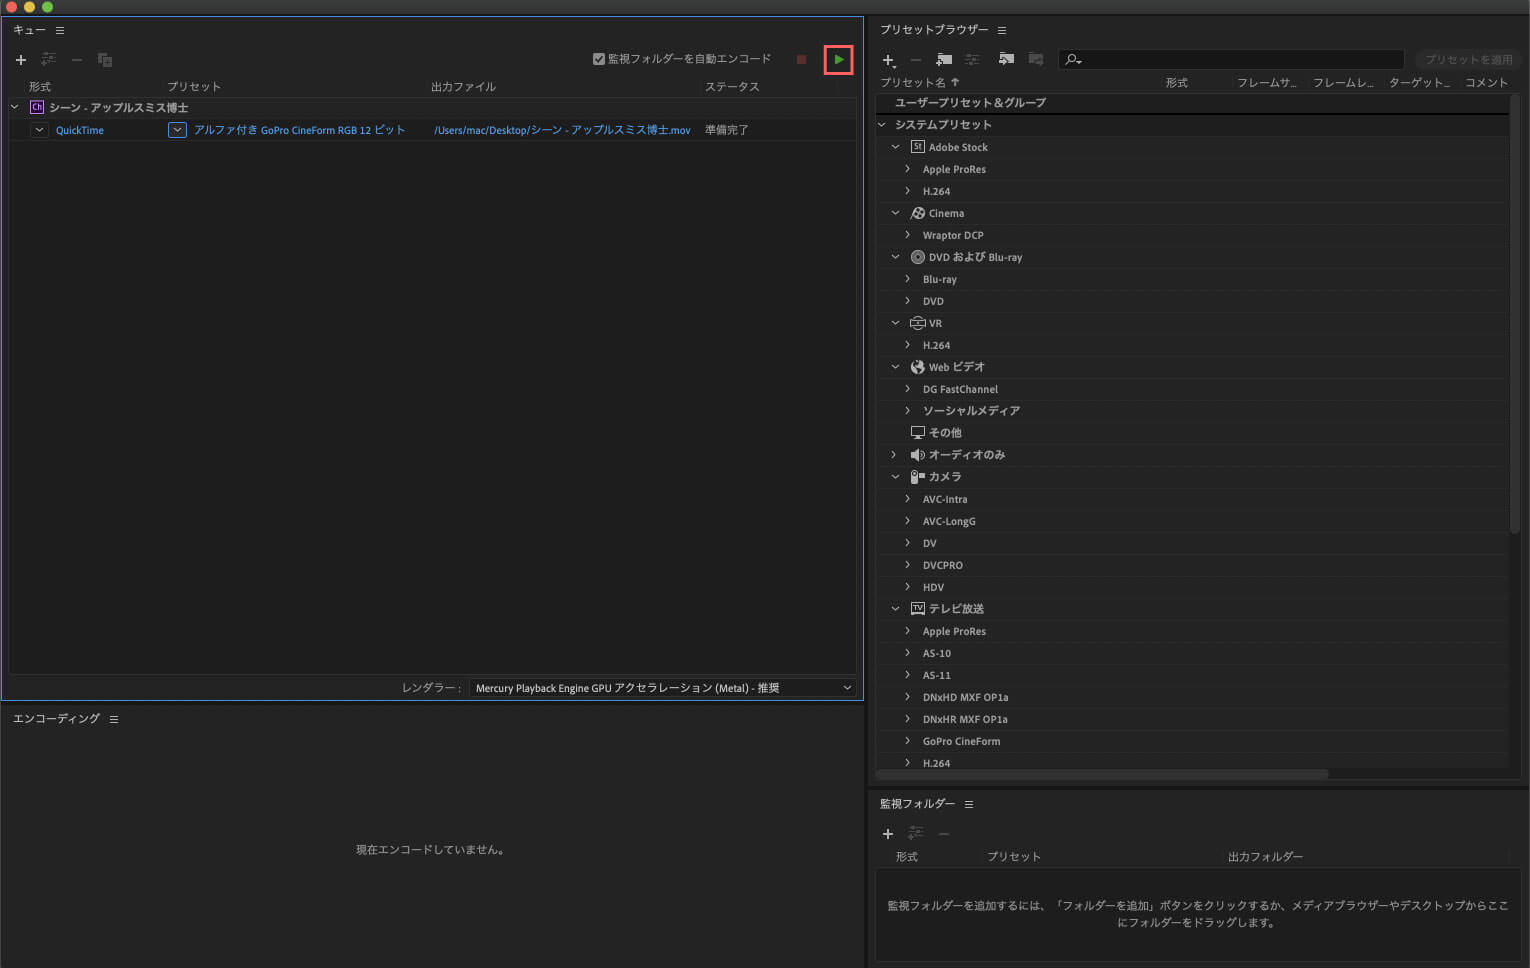Click the プリセットを適用 button
The image size is (1530, 968).
point(1468,60)
